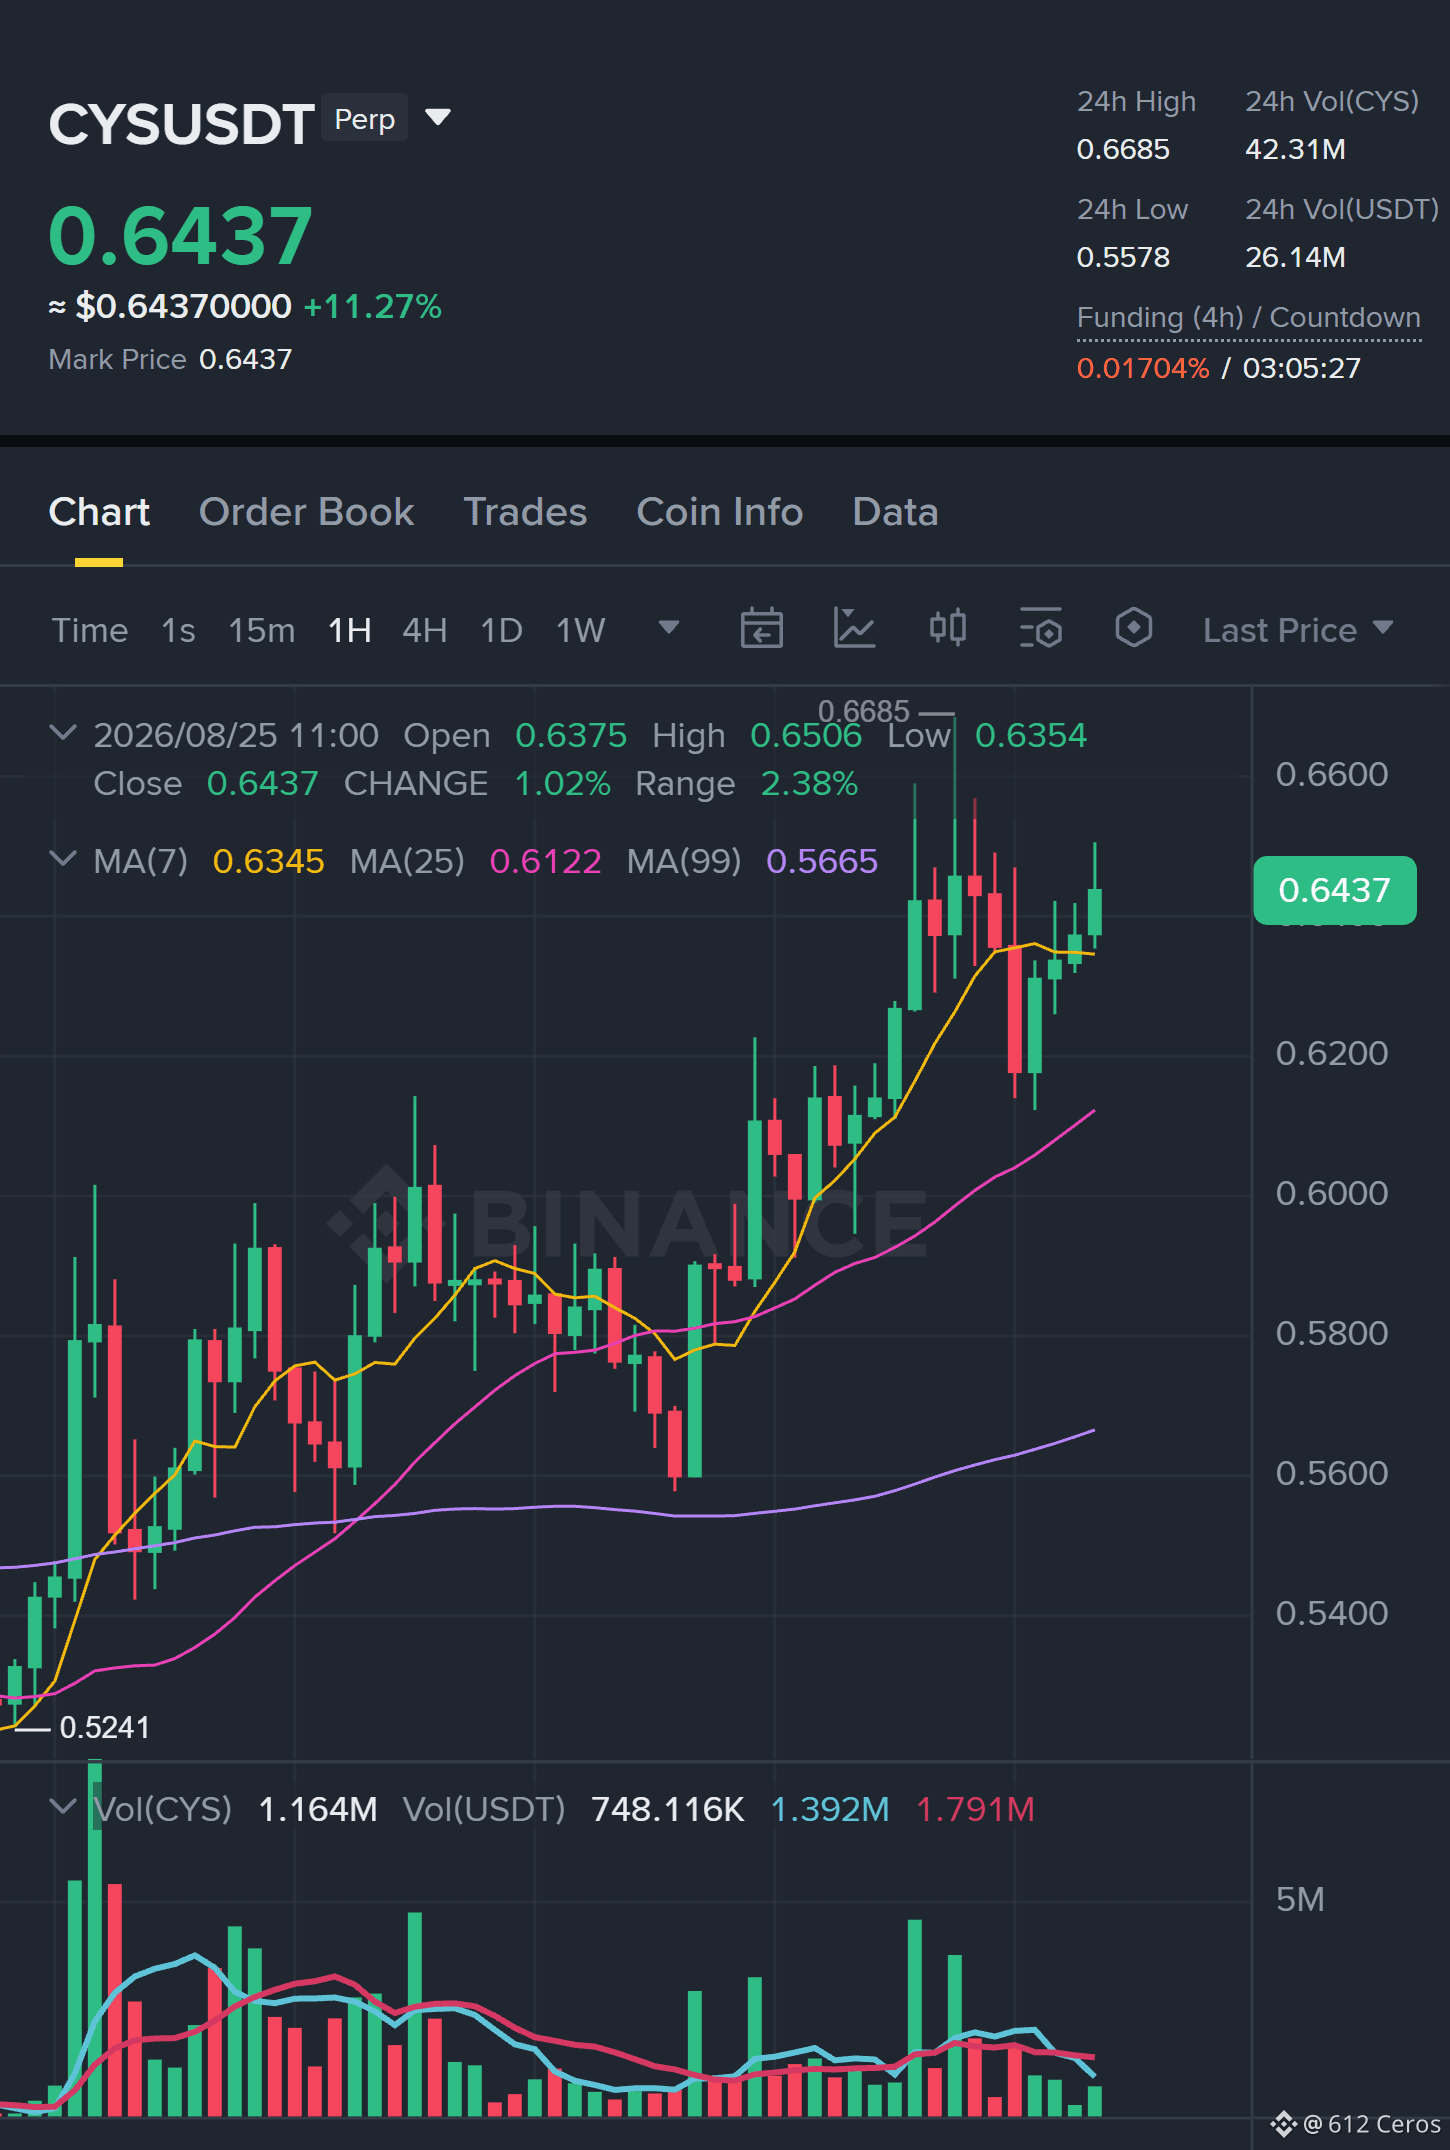Click the candle date 2026/08/25 11:00
The image size is (1450, 2150).
pos(236,735)
